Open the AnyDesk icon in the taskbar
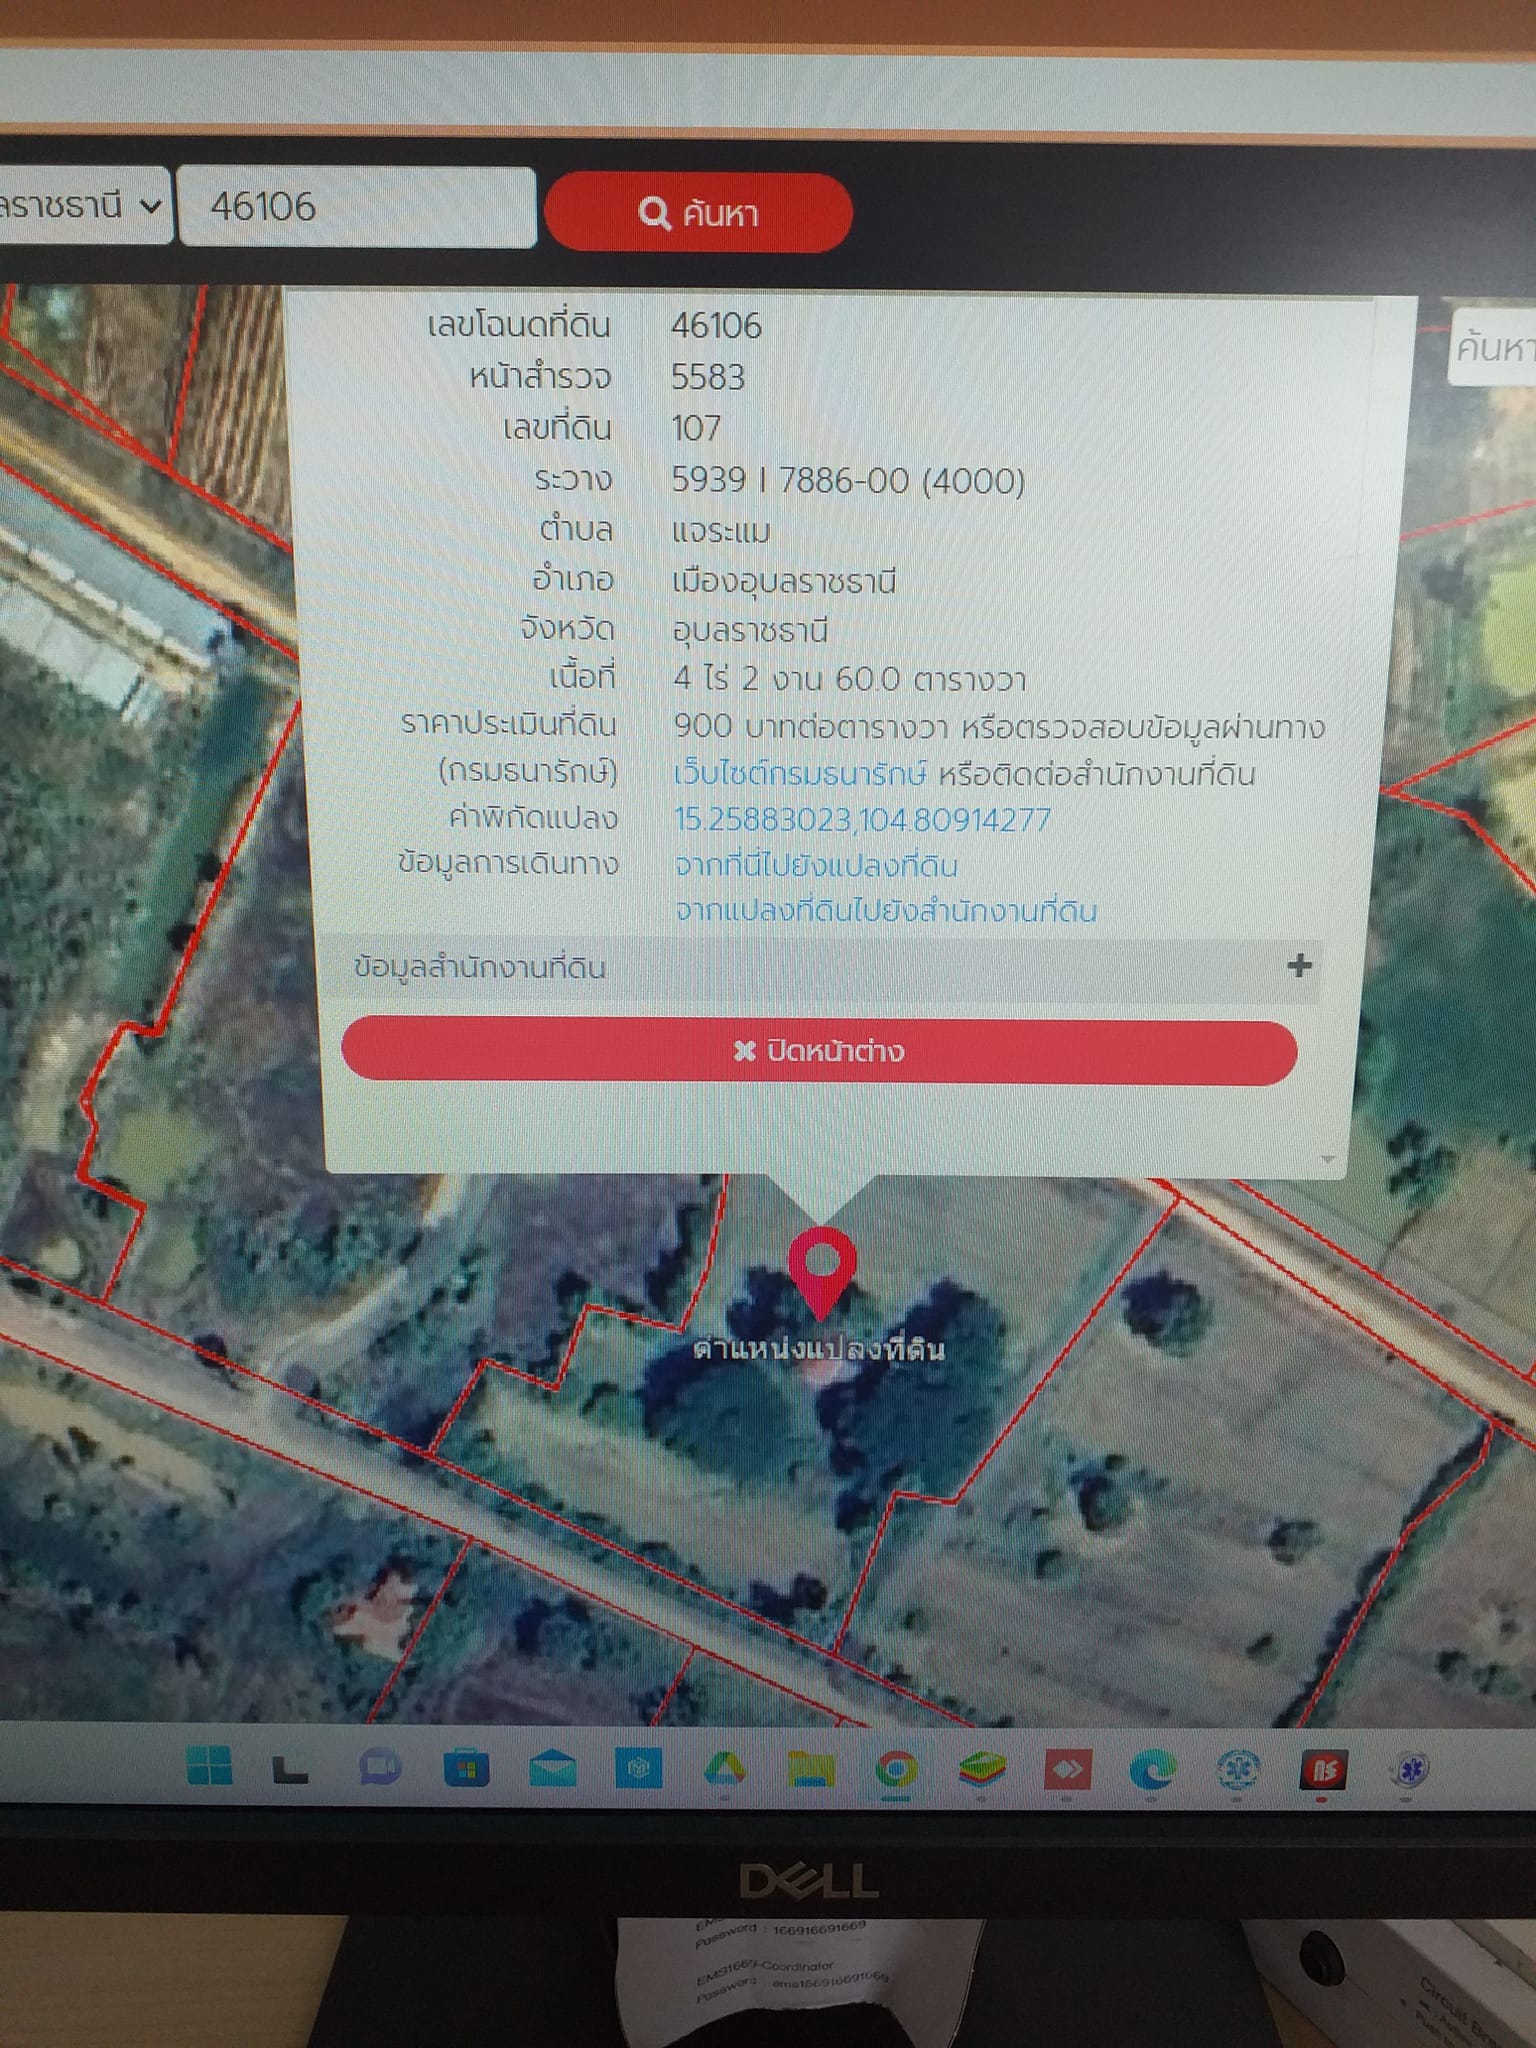The height and width of the screenshot is (2048, 1536). (x=1066, y=1770)
